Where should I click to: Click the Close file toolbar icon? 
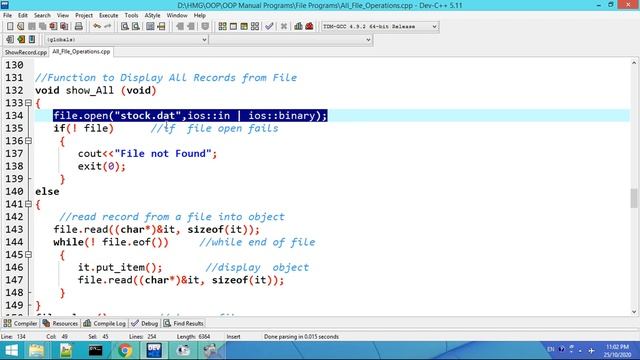[x=53, y=27]
